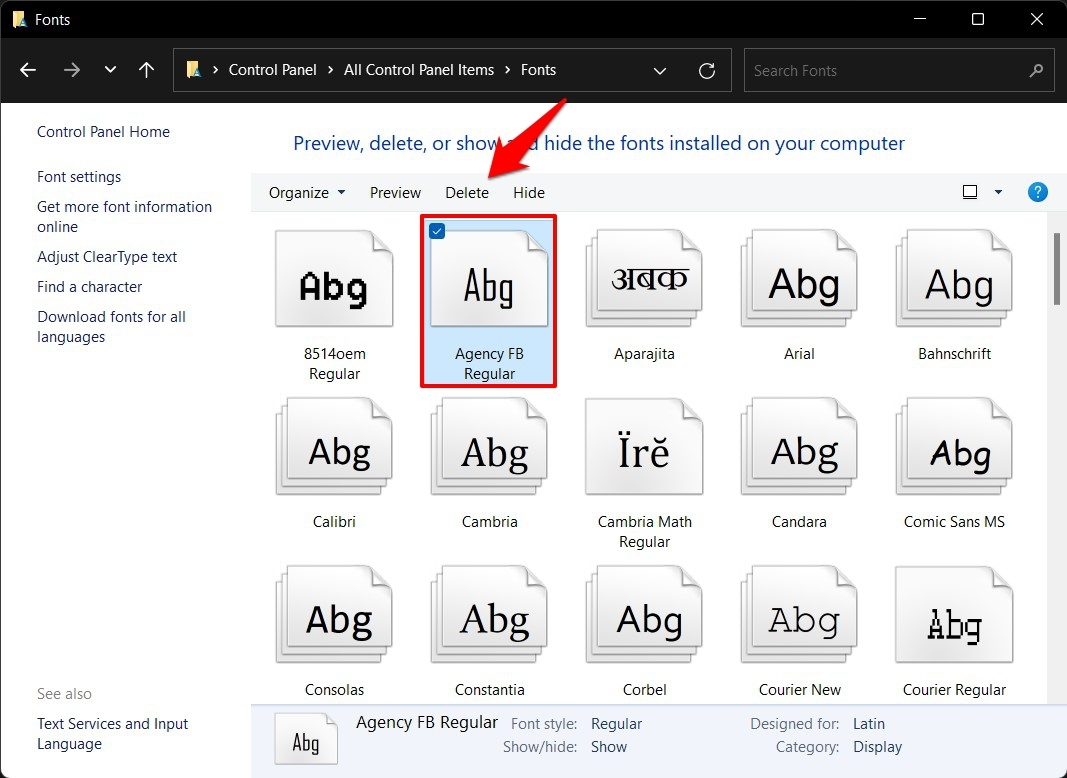Select the Calibri font icon
The height and width of the screenshot is (778, 1067).
(334, 447)
